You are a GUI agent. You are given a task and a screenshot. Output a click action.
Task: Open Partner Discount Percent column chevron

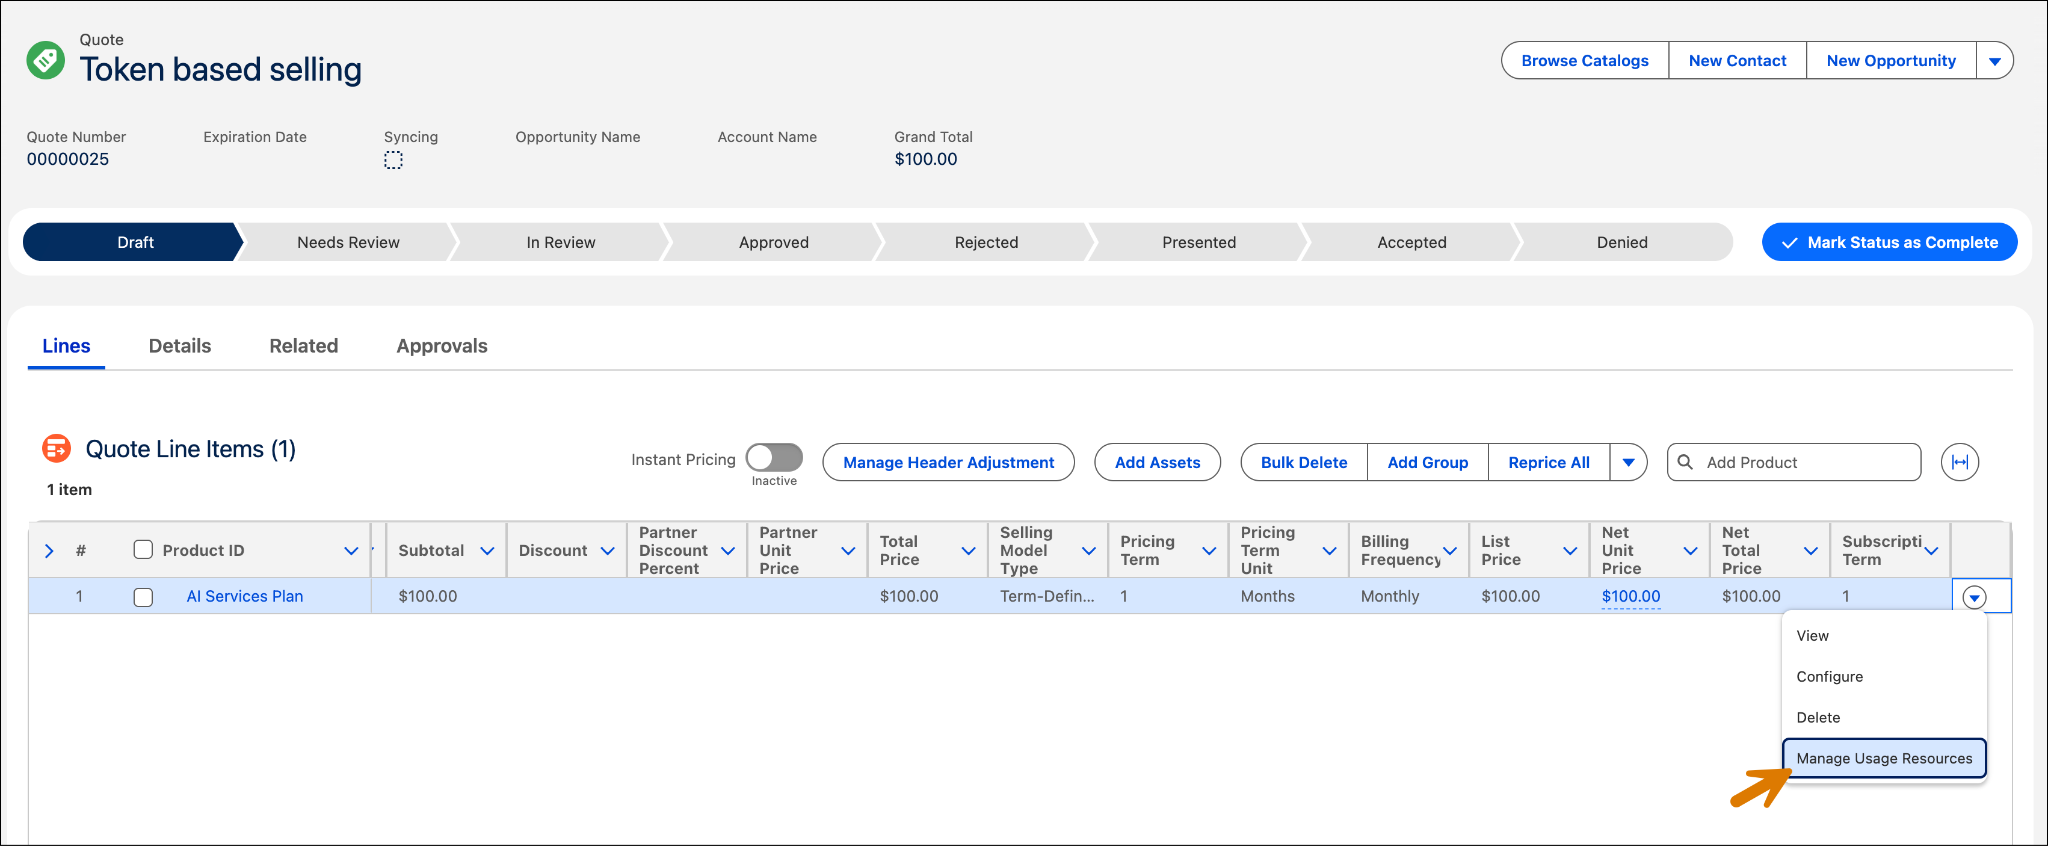tap(728, 550)
